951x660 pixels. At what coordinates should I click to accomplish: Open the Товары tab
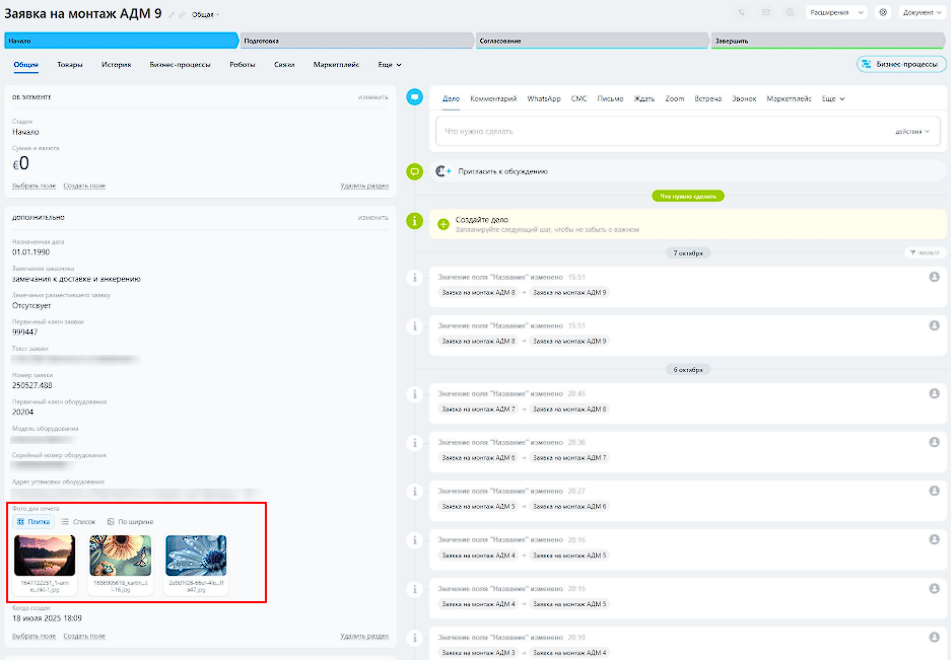[70, 64]
